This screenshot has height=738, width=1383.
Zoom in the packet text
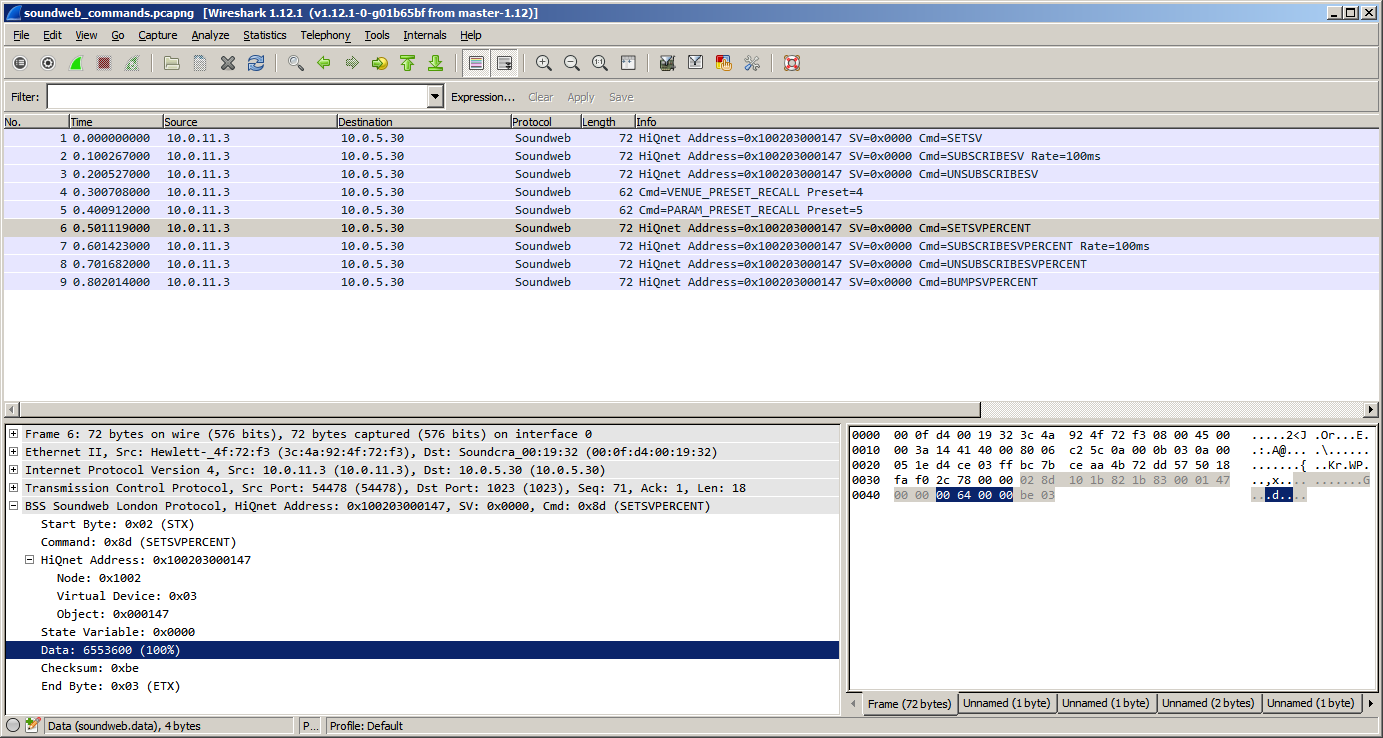[544, 63]
